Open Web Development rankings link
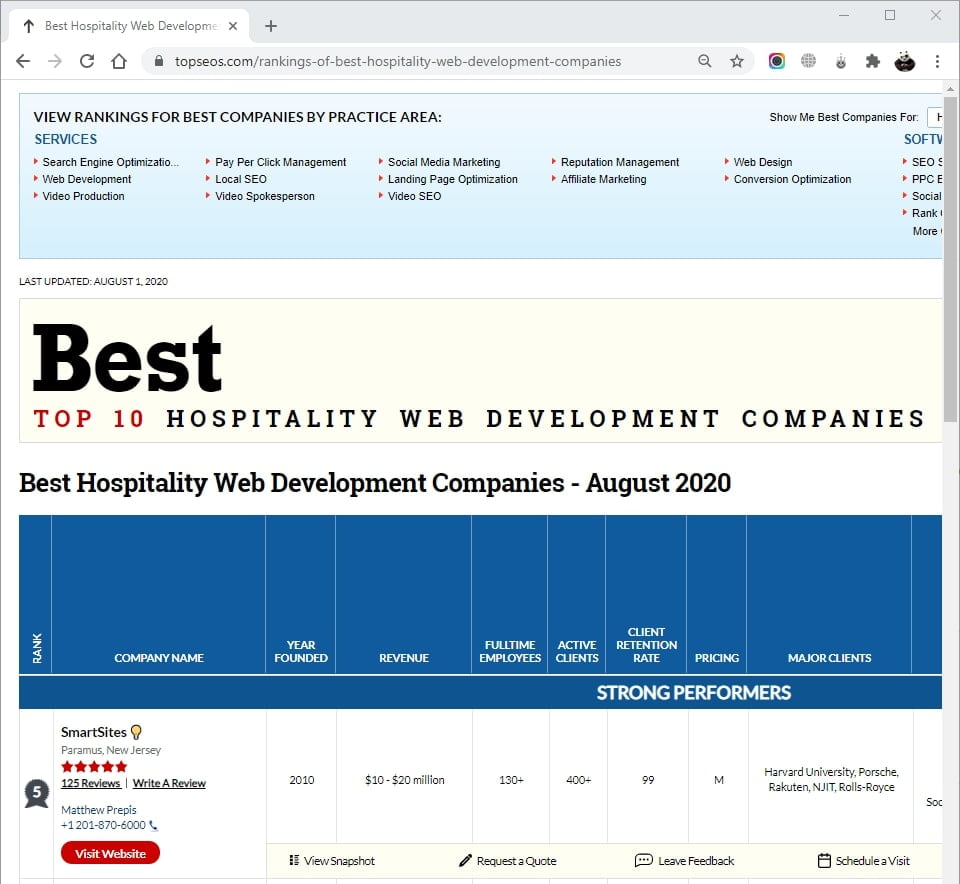The width and height of the screenshot is (960, 884). point(86,179)
